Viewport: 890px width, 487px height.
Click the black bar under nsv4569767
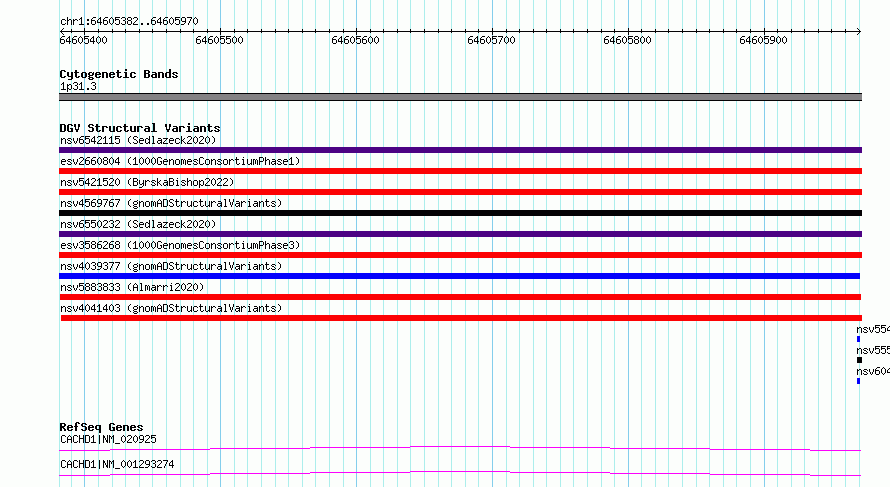click(x=460, y=213)
